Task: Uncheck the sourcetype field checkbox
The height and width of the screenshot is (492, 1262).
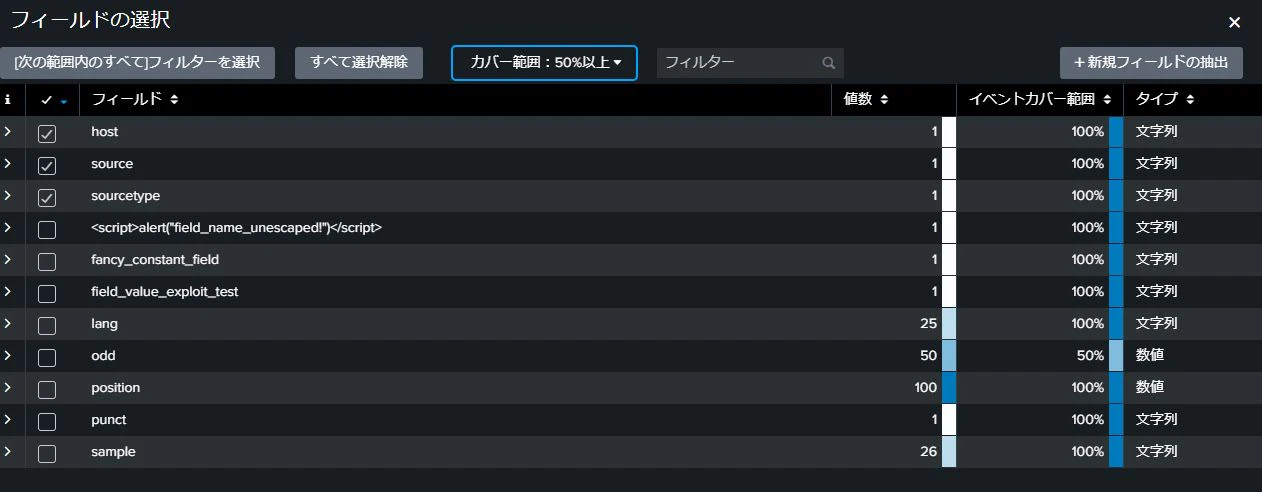Action: [x=47, y=197]
